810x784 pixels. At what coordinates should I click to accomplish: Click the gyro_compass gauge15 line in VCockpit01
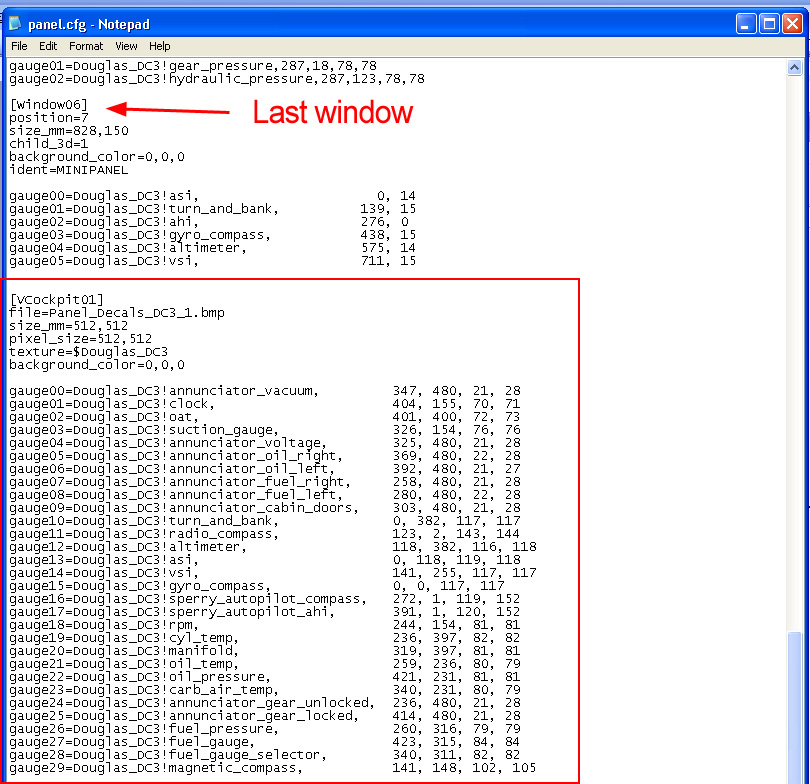click(257, 586)
